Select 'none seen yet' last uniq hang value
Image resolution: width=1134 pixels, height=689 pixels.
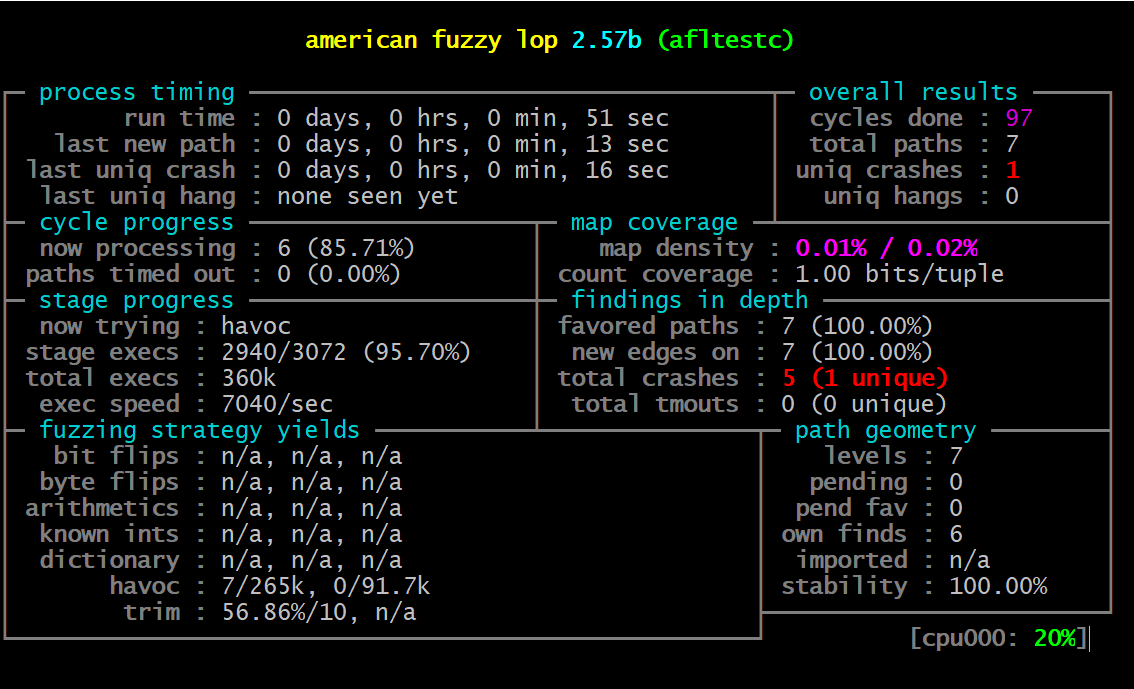click(x=367, y=197)
